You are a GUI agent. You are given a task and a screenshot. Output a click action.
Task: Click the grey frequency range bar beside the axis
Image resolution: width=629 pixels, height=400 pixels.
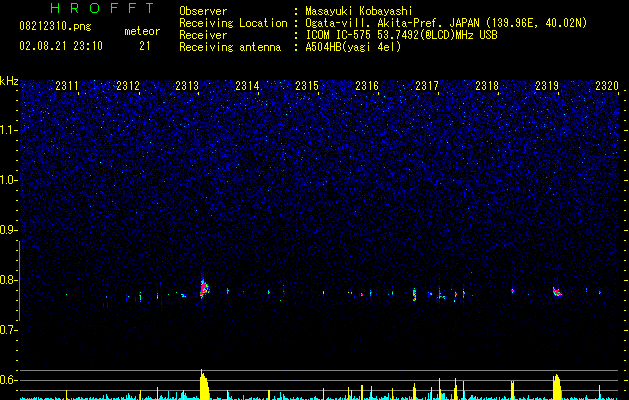[x=19, y=281]
